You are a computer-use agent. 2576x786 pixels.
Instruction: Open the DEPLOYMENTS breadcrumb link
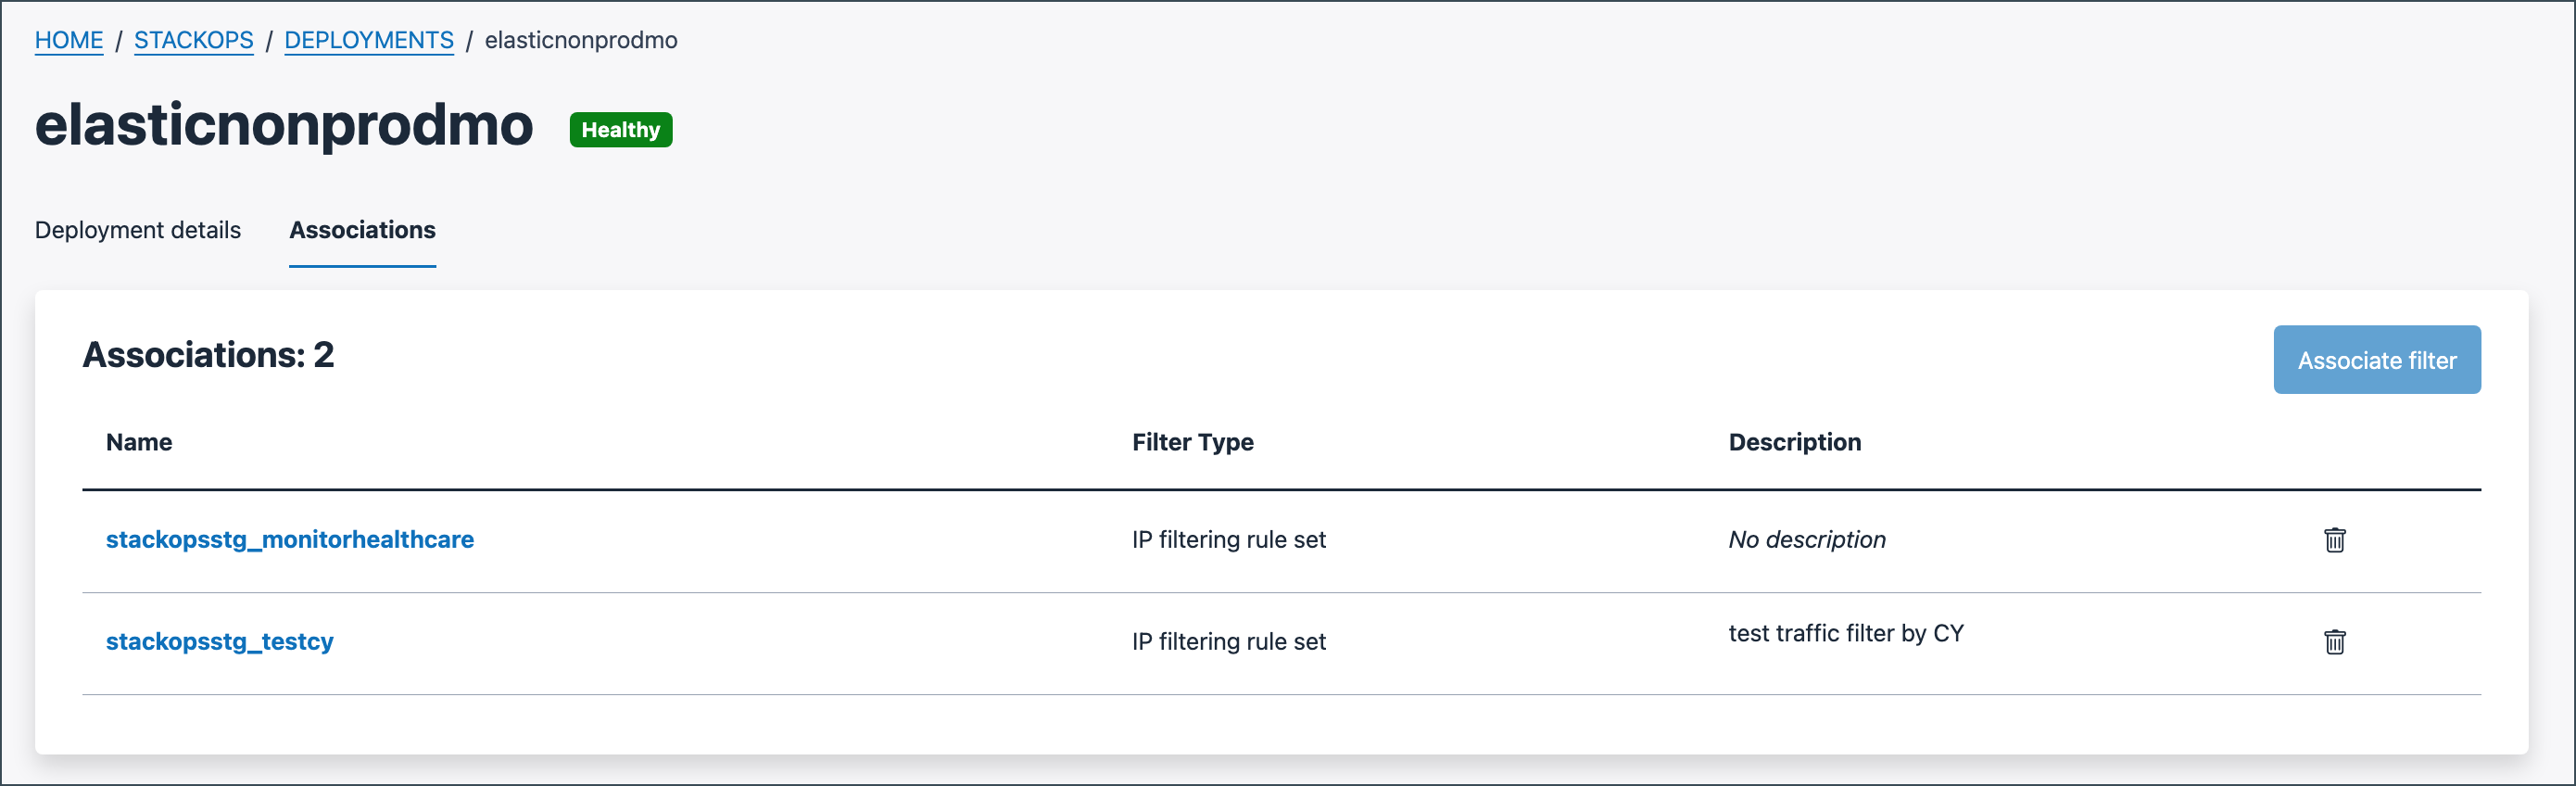[x=368, y=40]
